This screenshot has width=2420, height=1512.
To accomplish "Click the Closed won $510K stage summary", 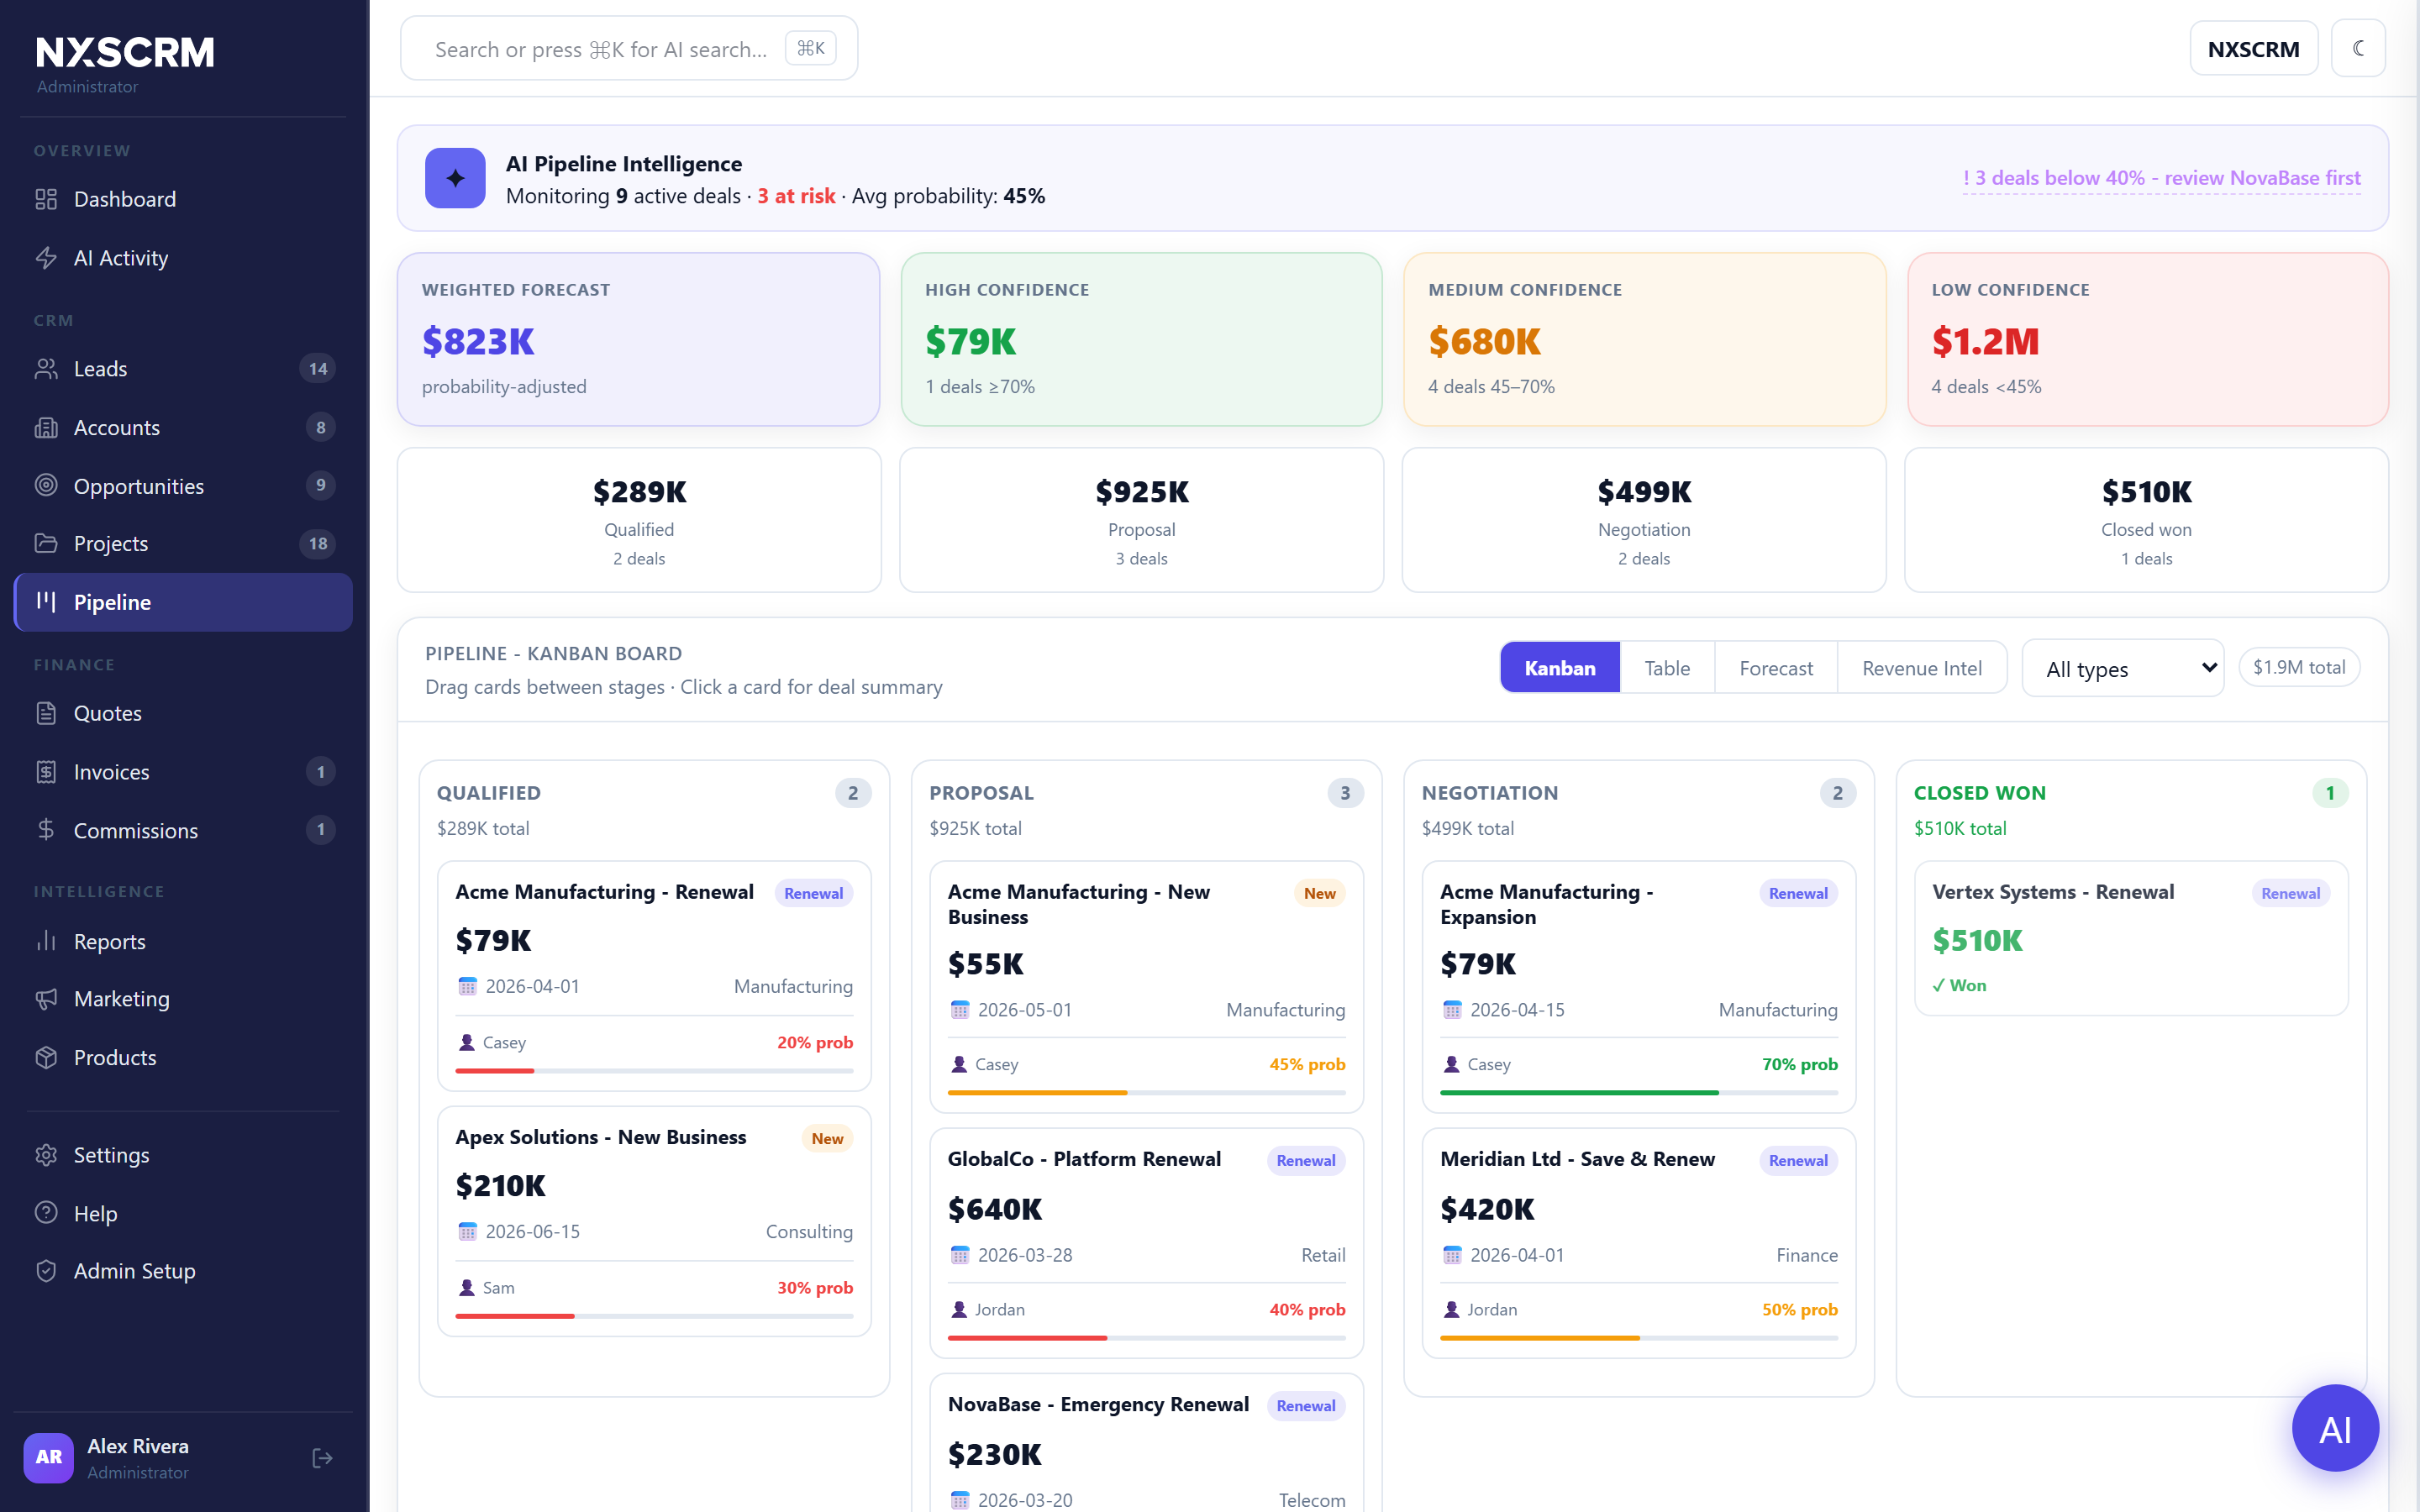I will pyautogui.click(x=2147, y=520).
